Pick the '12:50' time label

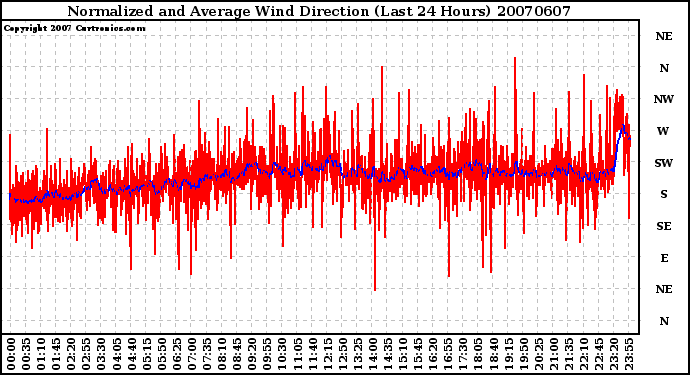pyautogui.click(x=342, y=354)
